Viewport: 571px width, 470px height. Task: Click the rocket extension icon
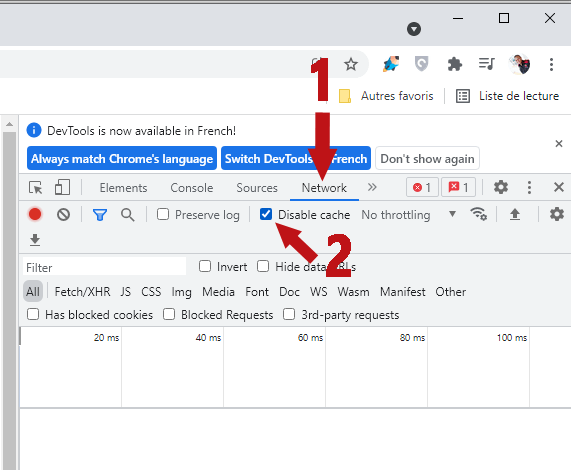tap(391, 64)
